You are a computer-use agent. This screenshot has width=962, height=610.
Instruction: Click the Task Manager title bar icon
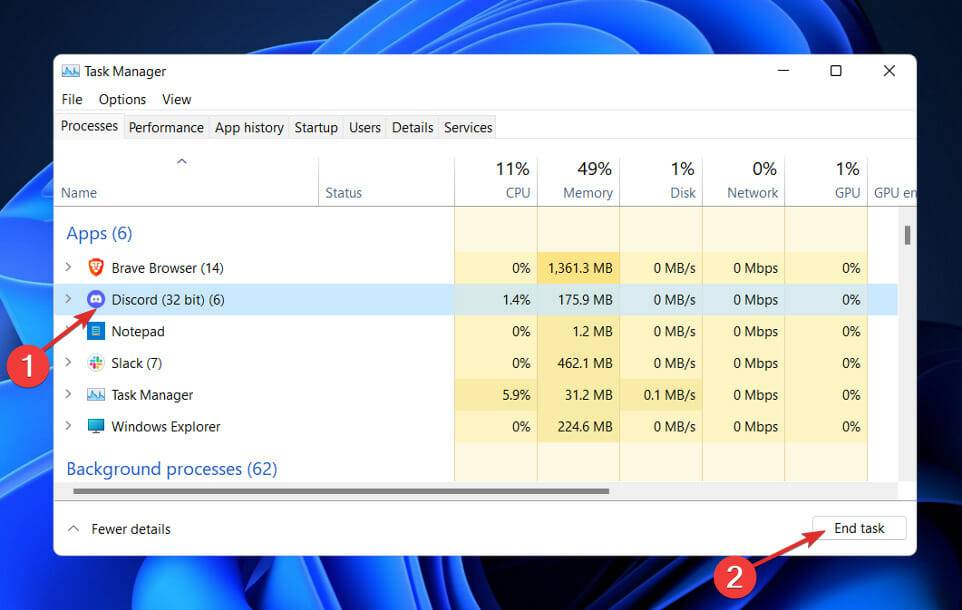(x=71, y=70)
